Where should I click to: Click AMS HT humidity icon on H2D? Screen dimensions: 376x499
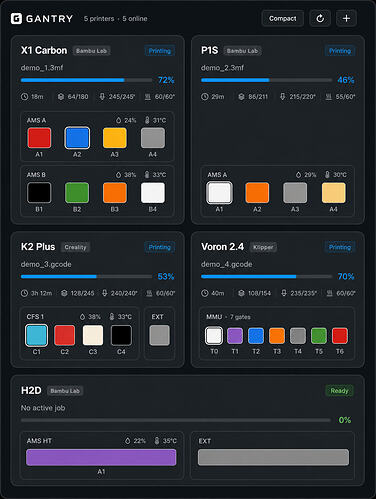tap(127, 441)
